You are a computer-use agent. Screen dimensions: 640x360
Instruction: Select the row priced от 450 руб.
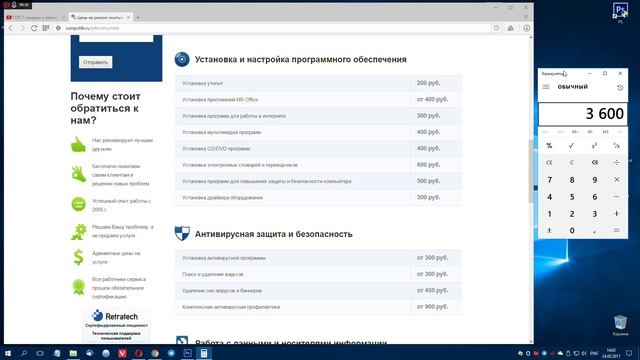318,291
